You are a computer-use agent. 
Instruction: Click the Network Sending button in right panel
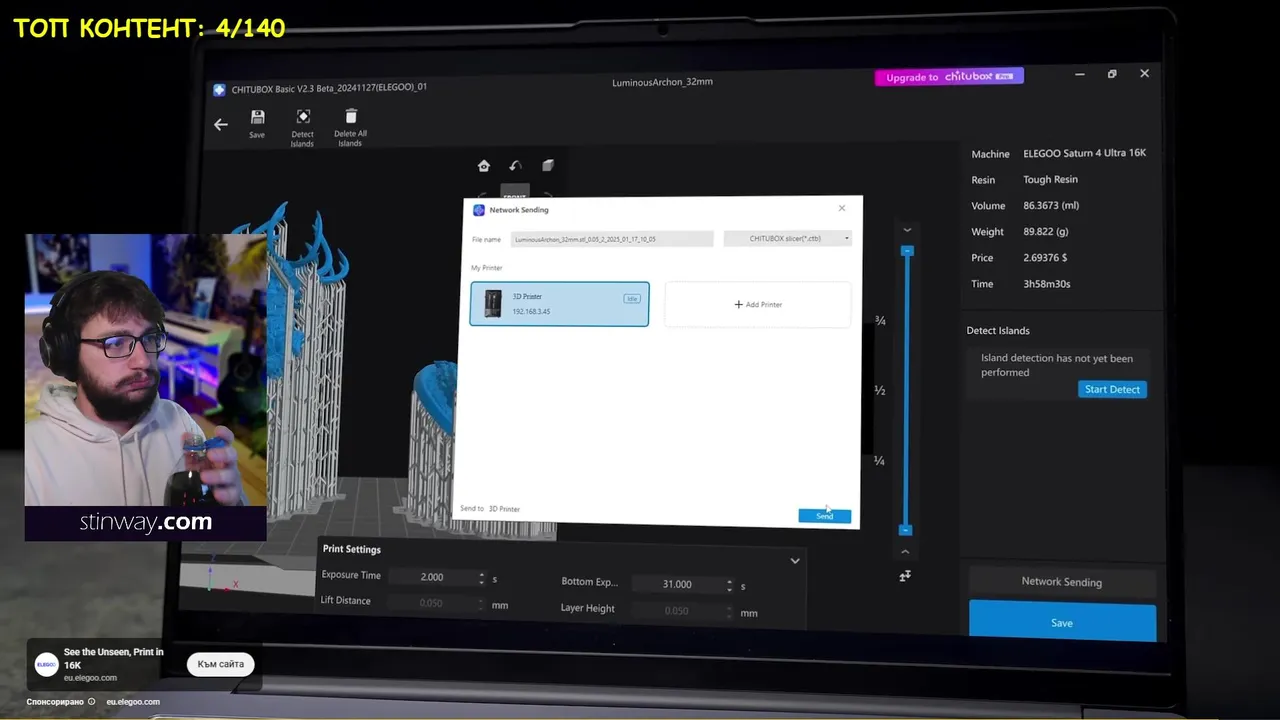1062,582
